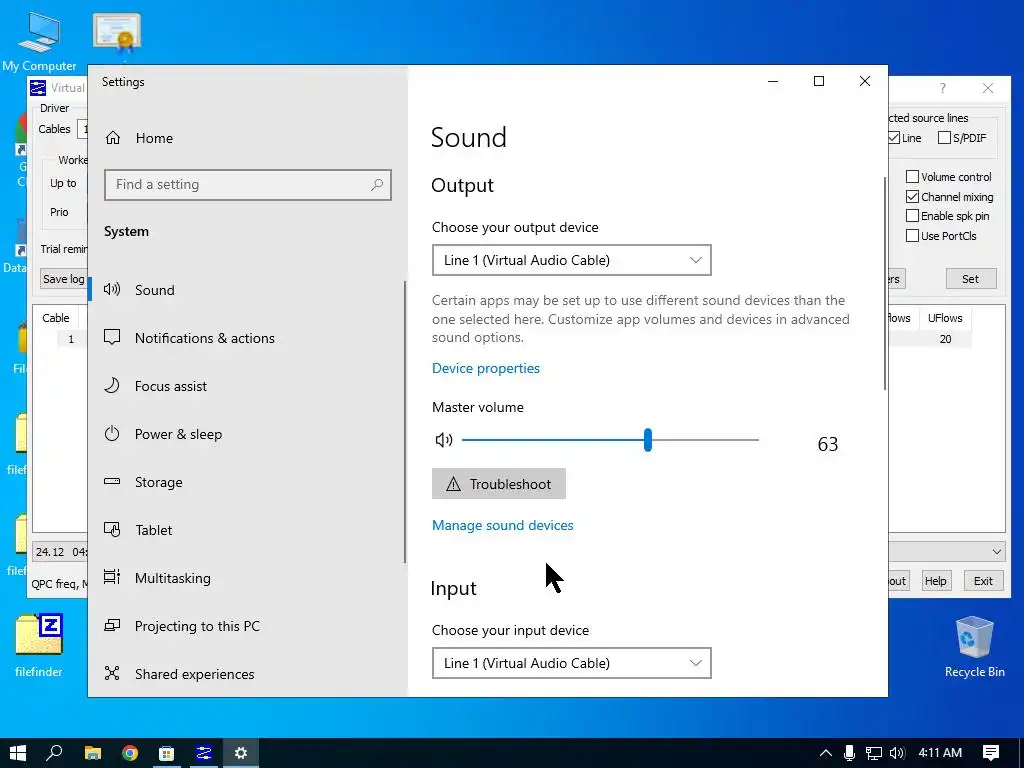Click the Sound page vertical scrollbar
Image resolution: width=1024 pixels, height=768 pixels.
pyautogui.click(x=885, y=283)
